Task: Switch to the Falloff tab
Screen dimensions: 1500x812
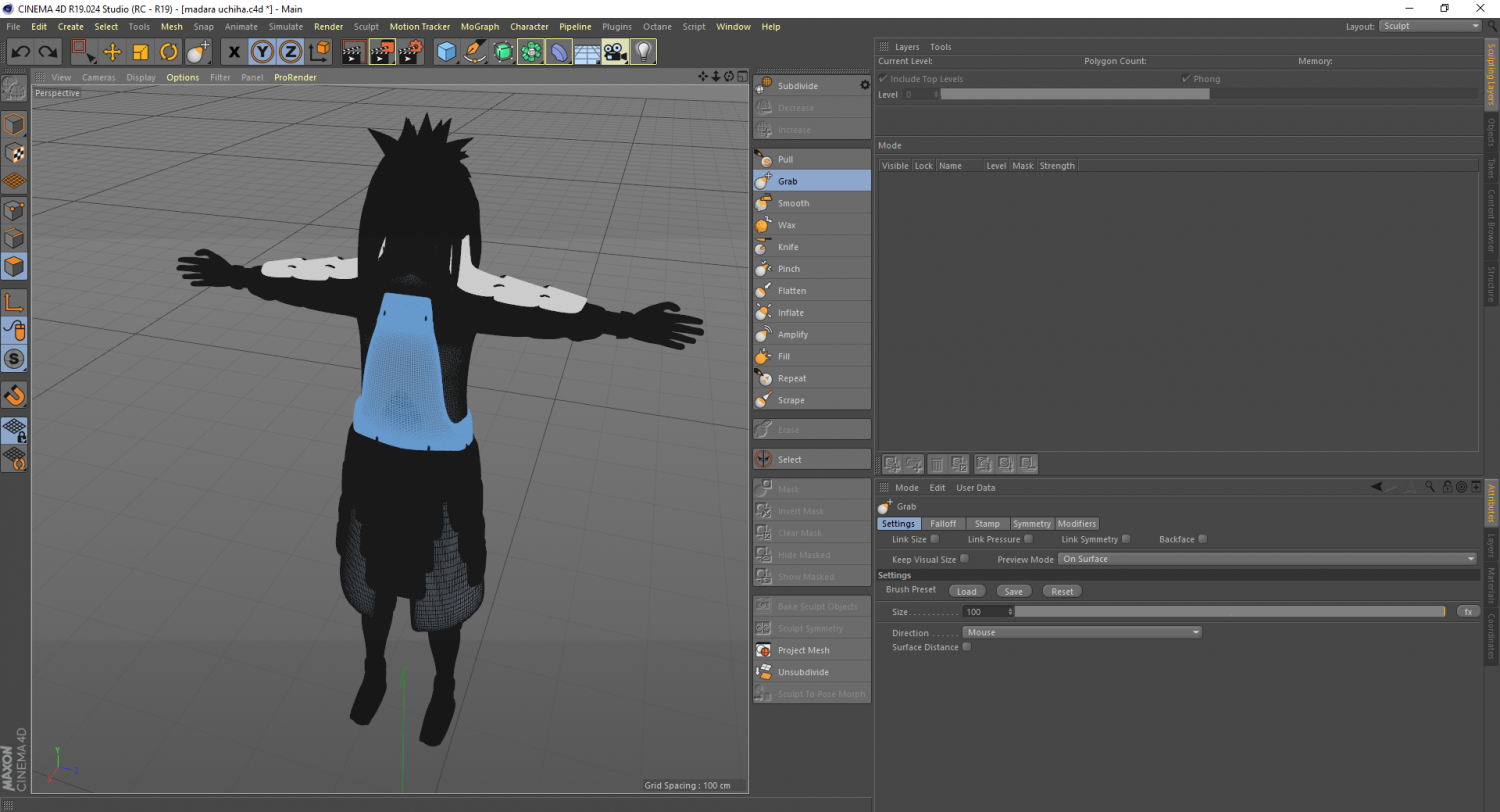Action: 942,524
